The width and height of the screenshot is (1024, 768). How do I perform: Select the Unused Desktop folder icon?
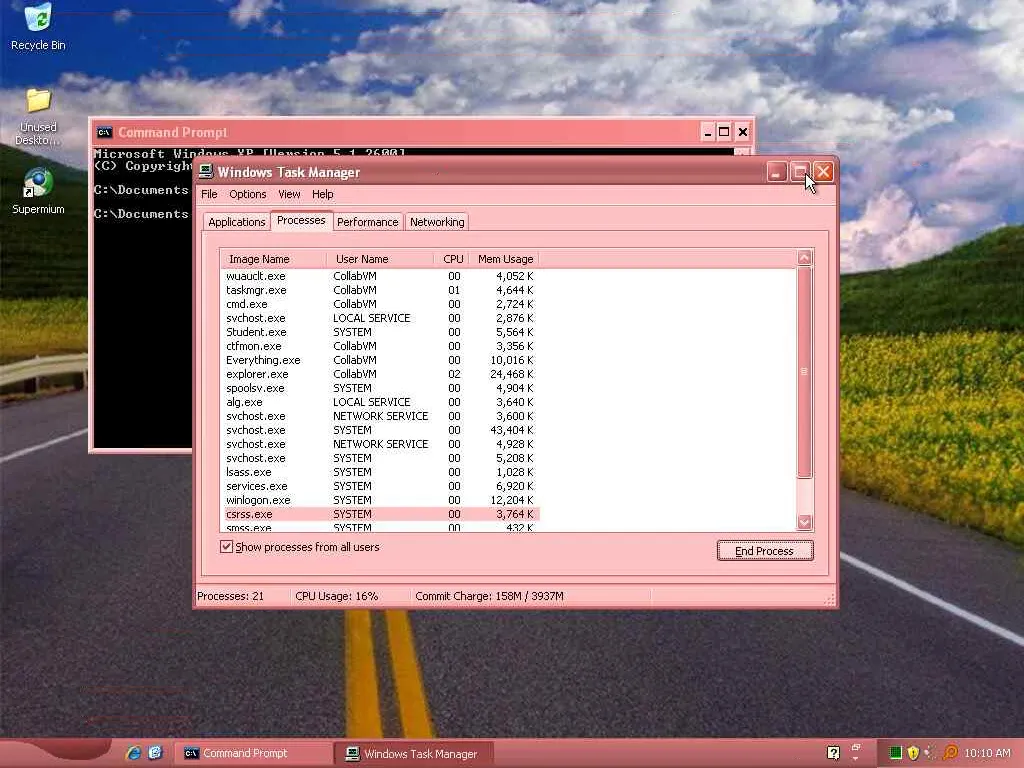pos(38,116)
